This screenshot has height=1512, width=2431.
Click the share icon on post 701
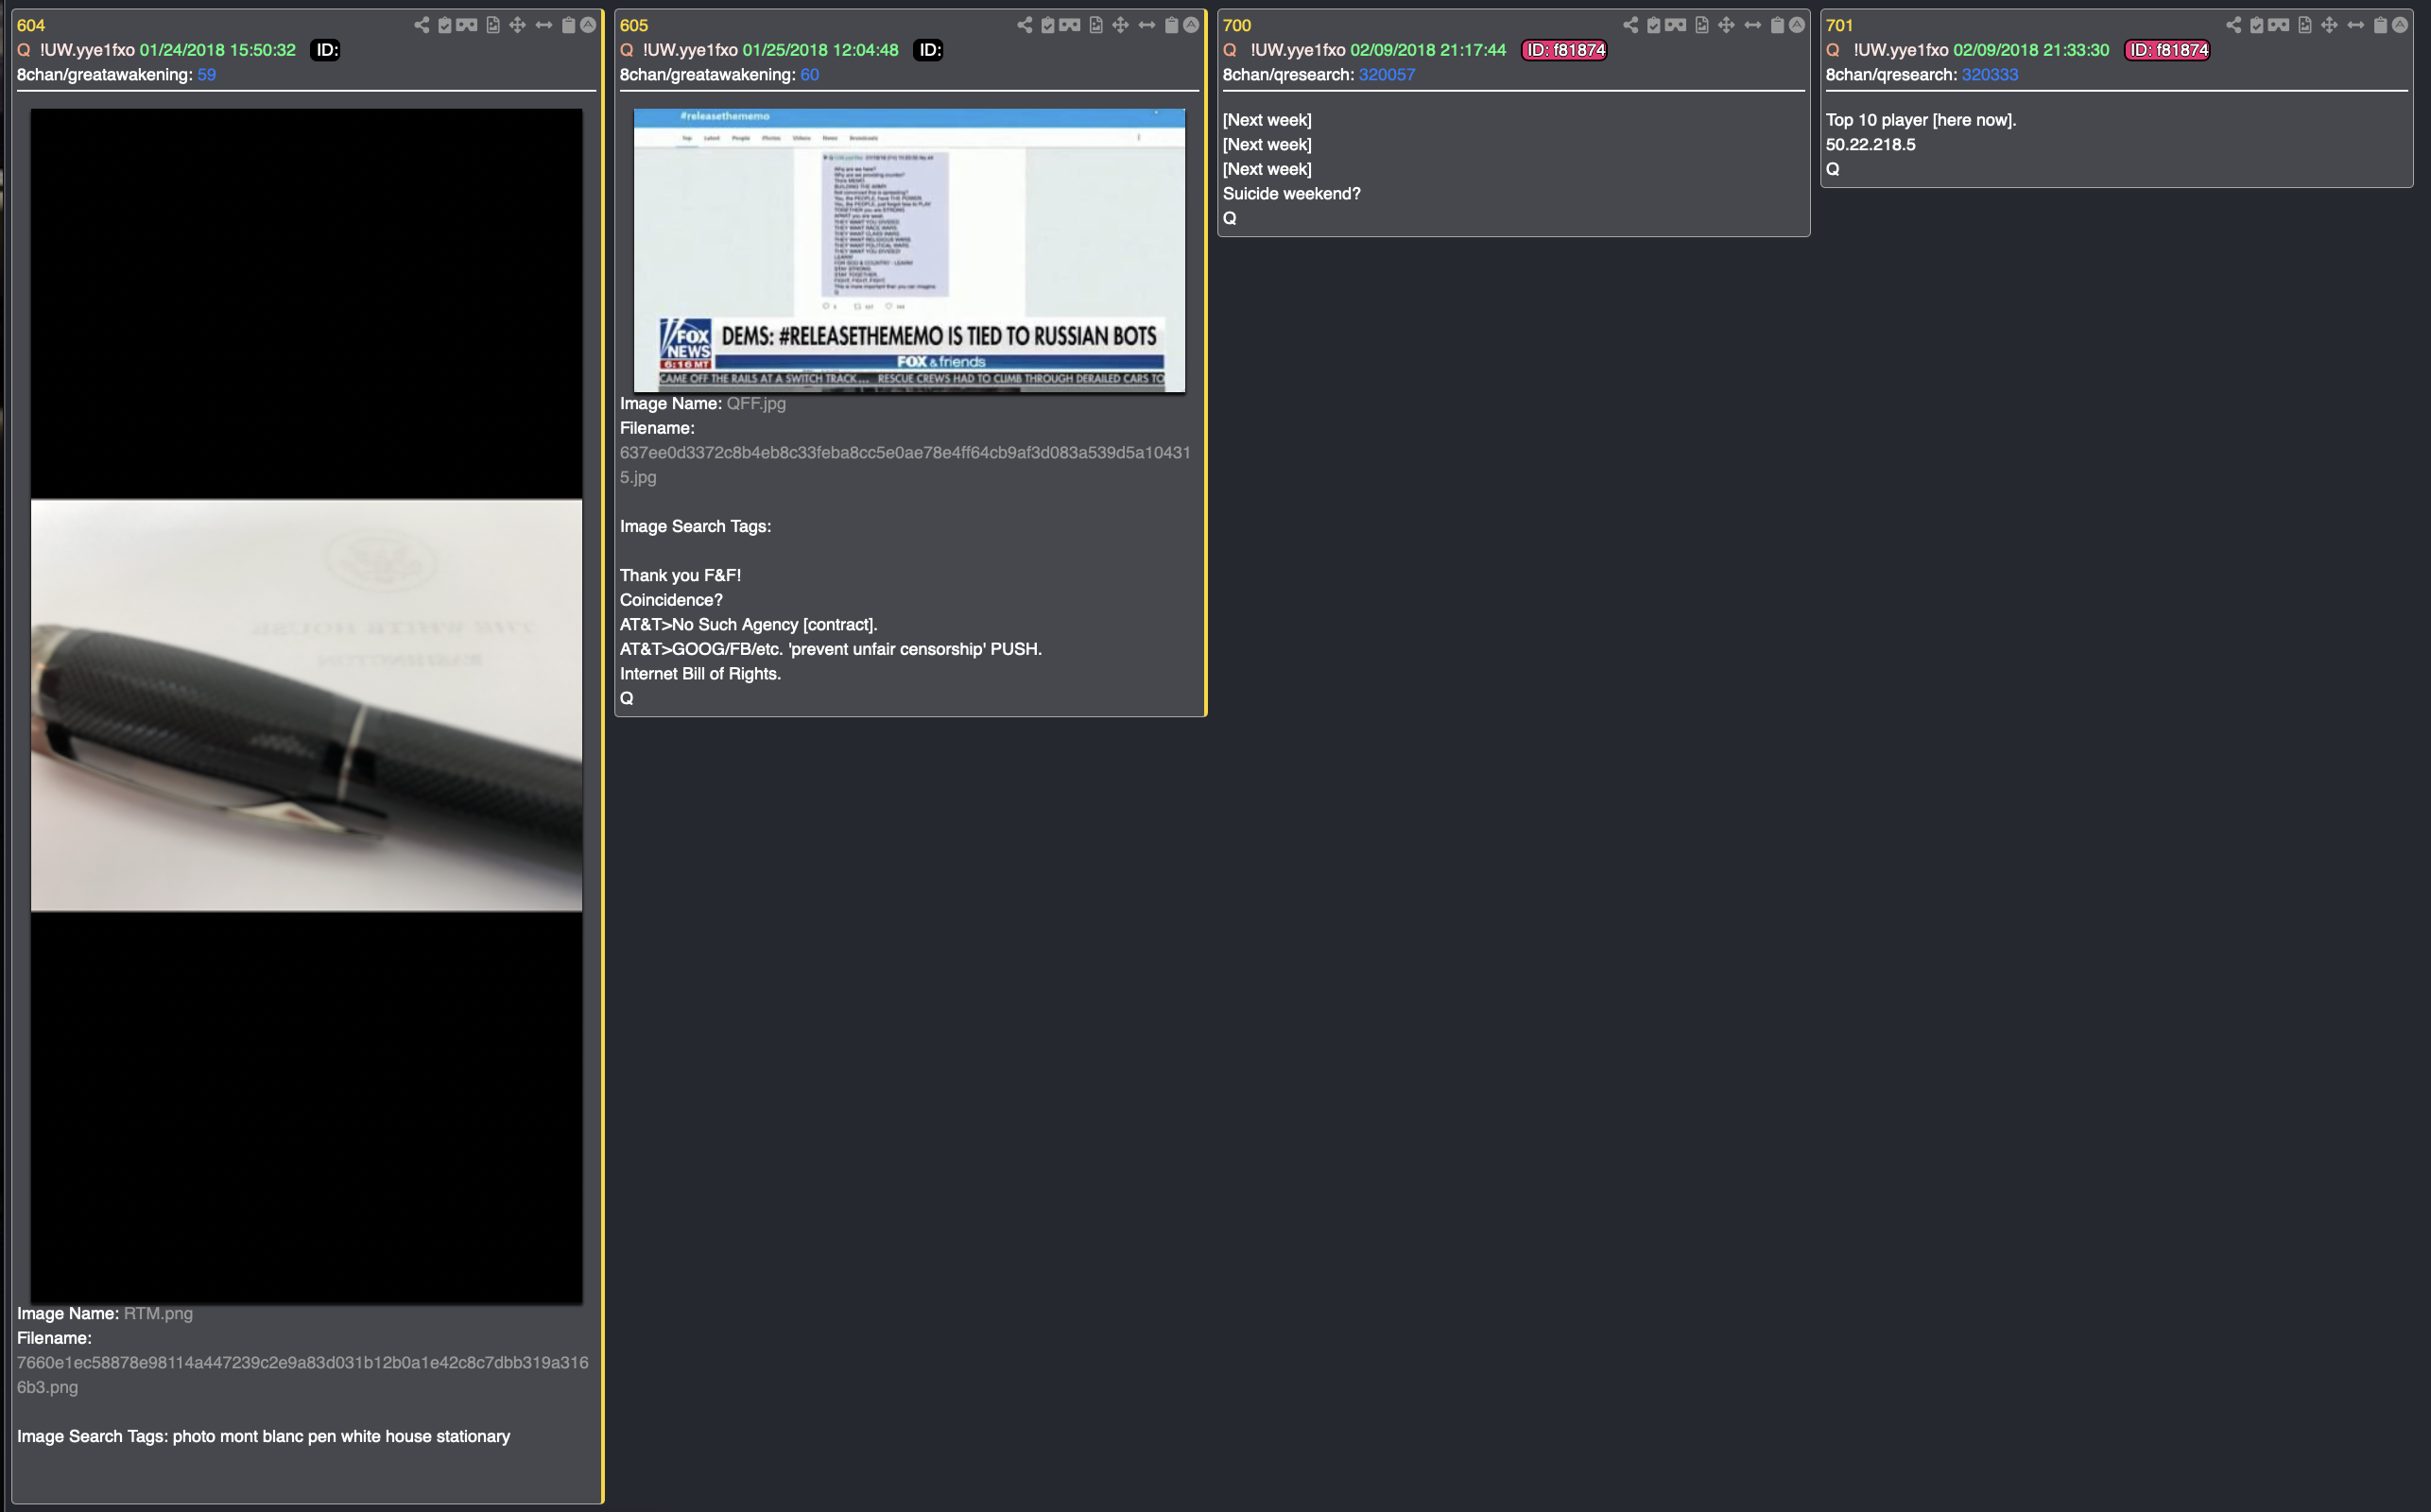click(2234, 25)
